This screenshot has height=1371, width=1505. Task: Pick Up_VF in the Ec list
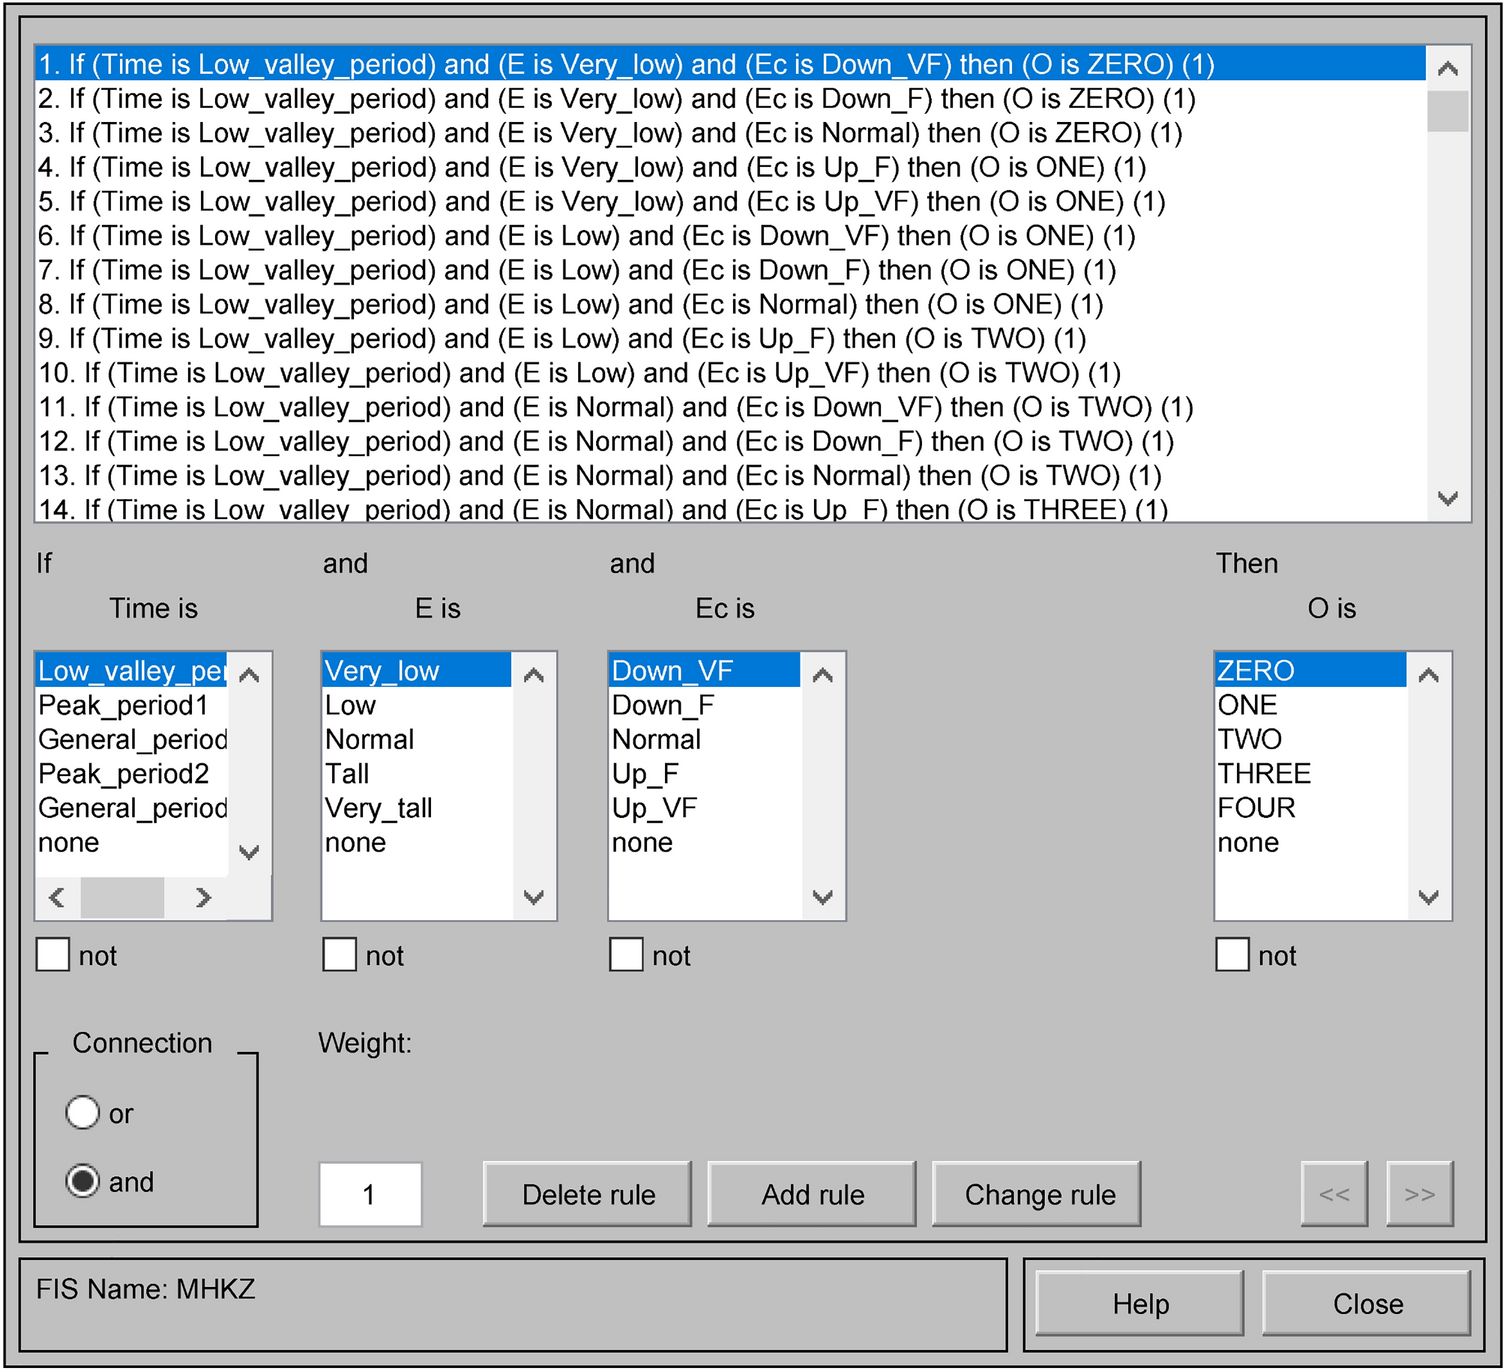[655, 808]
